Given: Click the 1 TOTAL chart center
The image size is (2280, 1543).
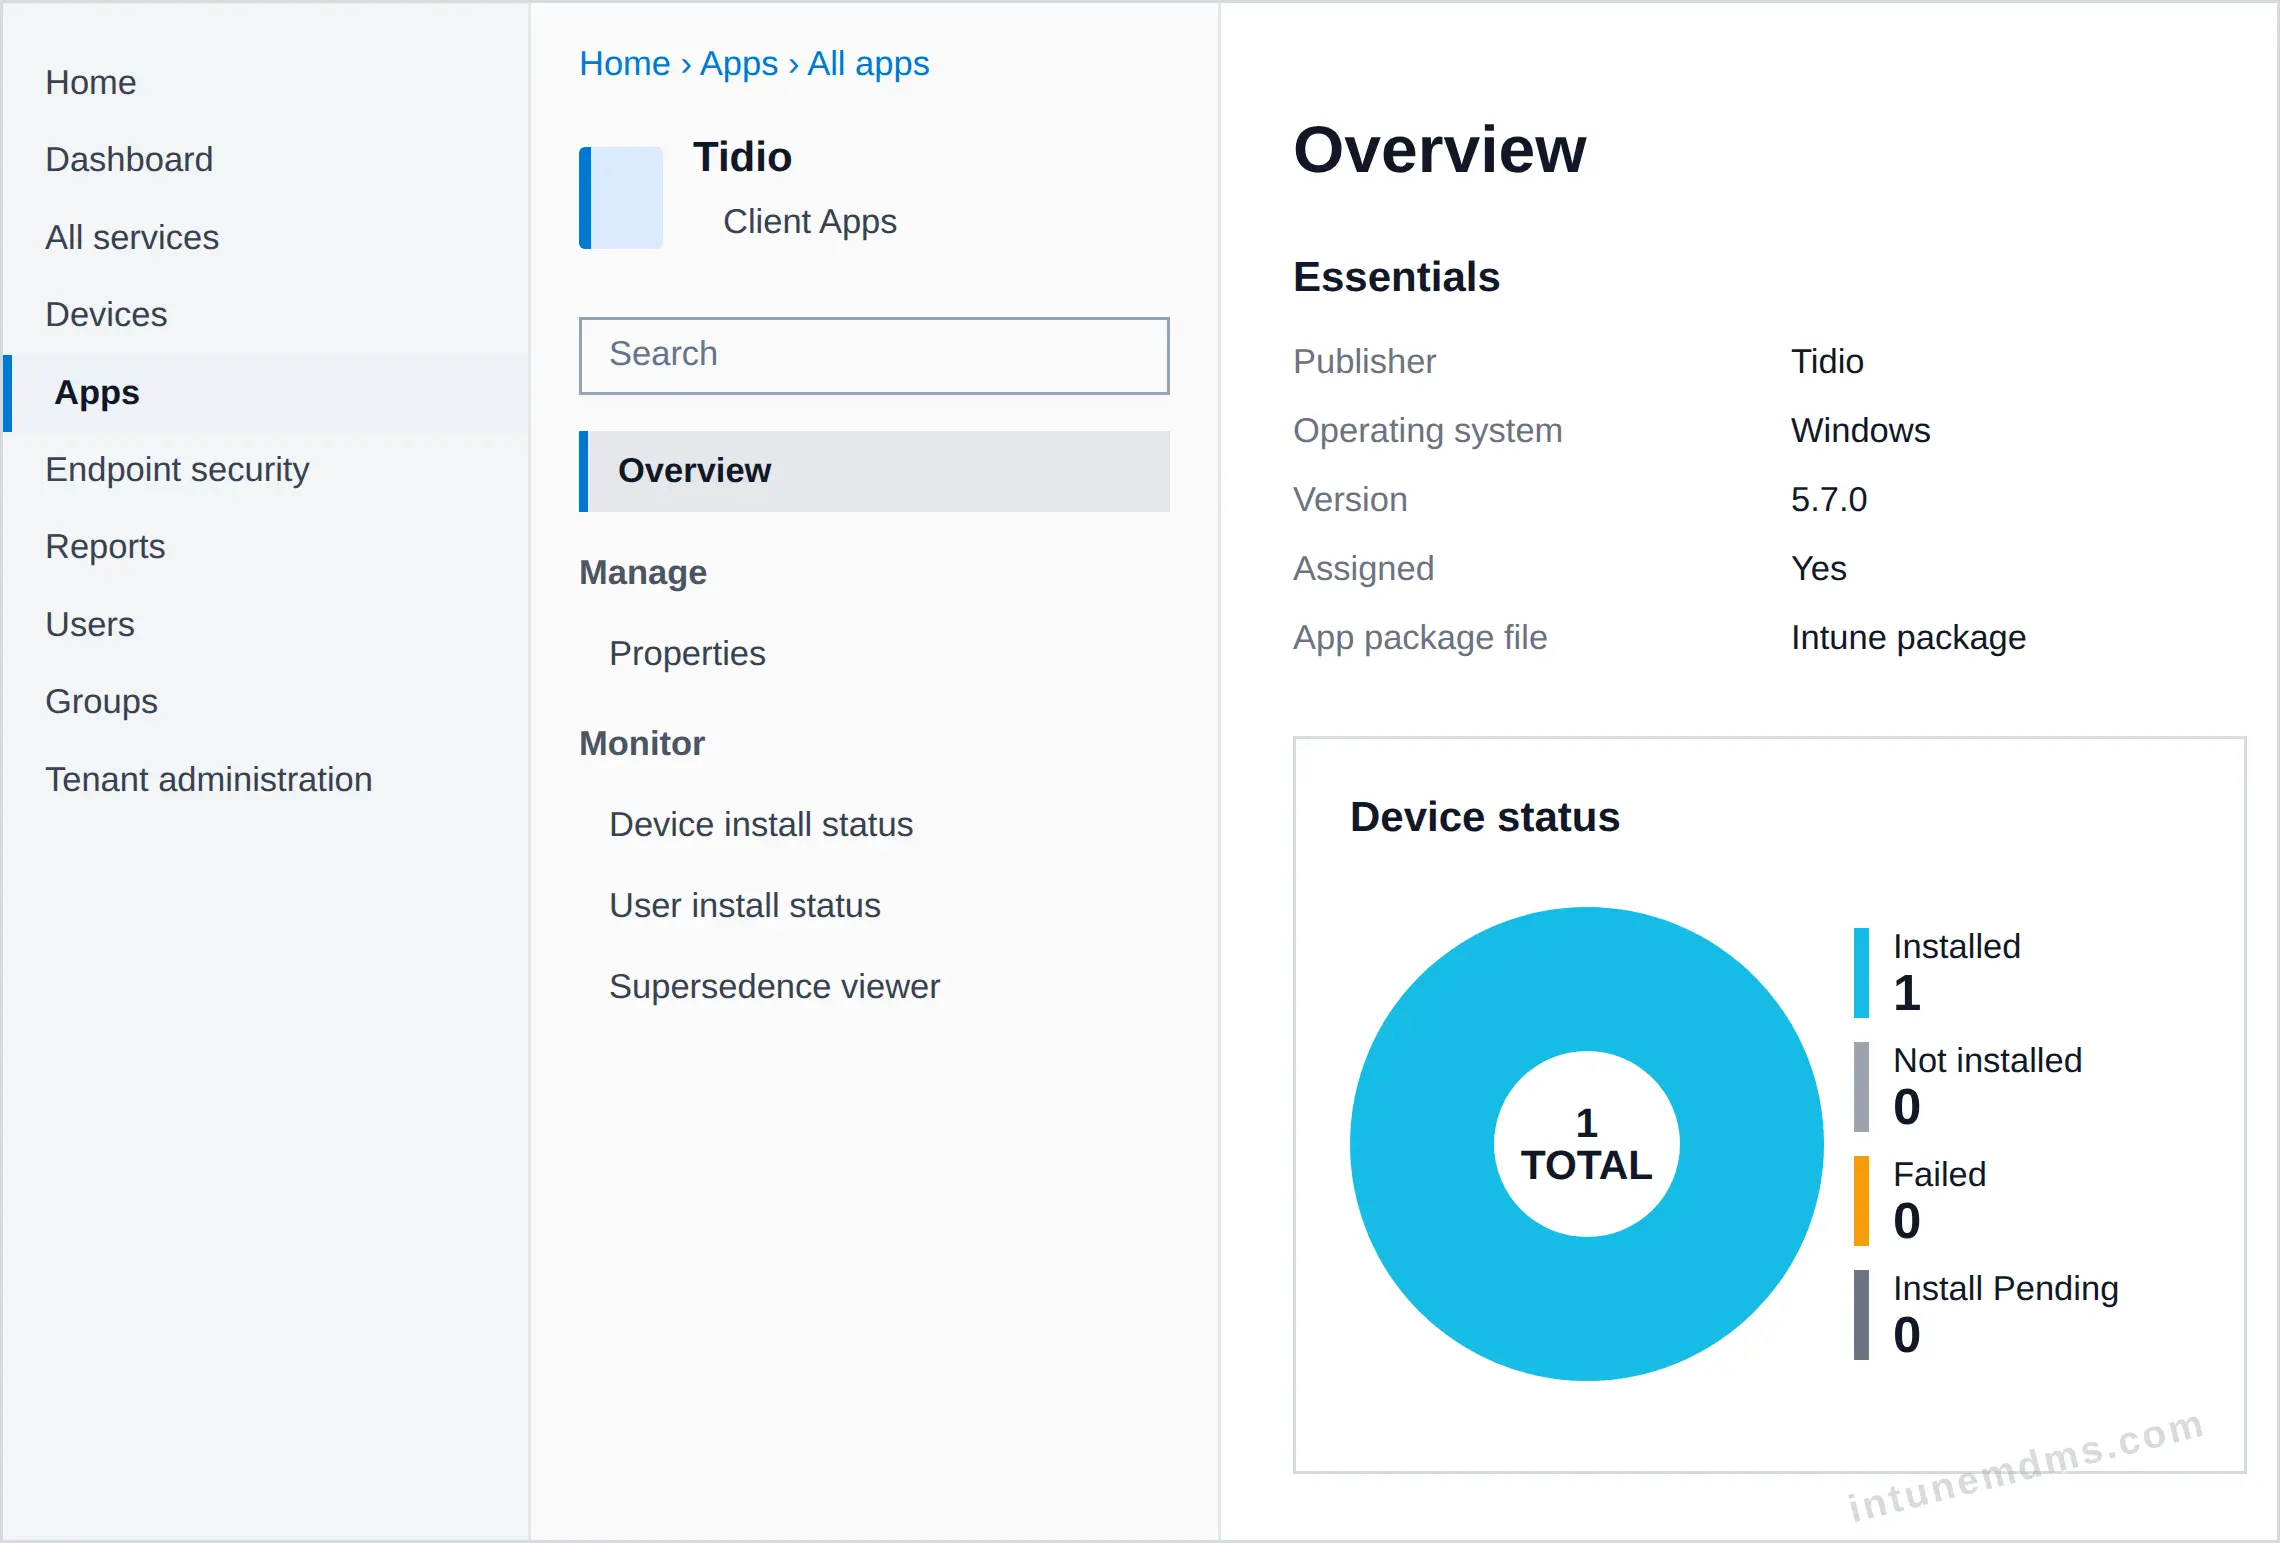Looking at the screenshot, I should (1587, 1144).
